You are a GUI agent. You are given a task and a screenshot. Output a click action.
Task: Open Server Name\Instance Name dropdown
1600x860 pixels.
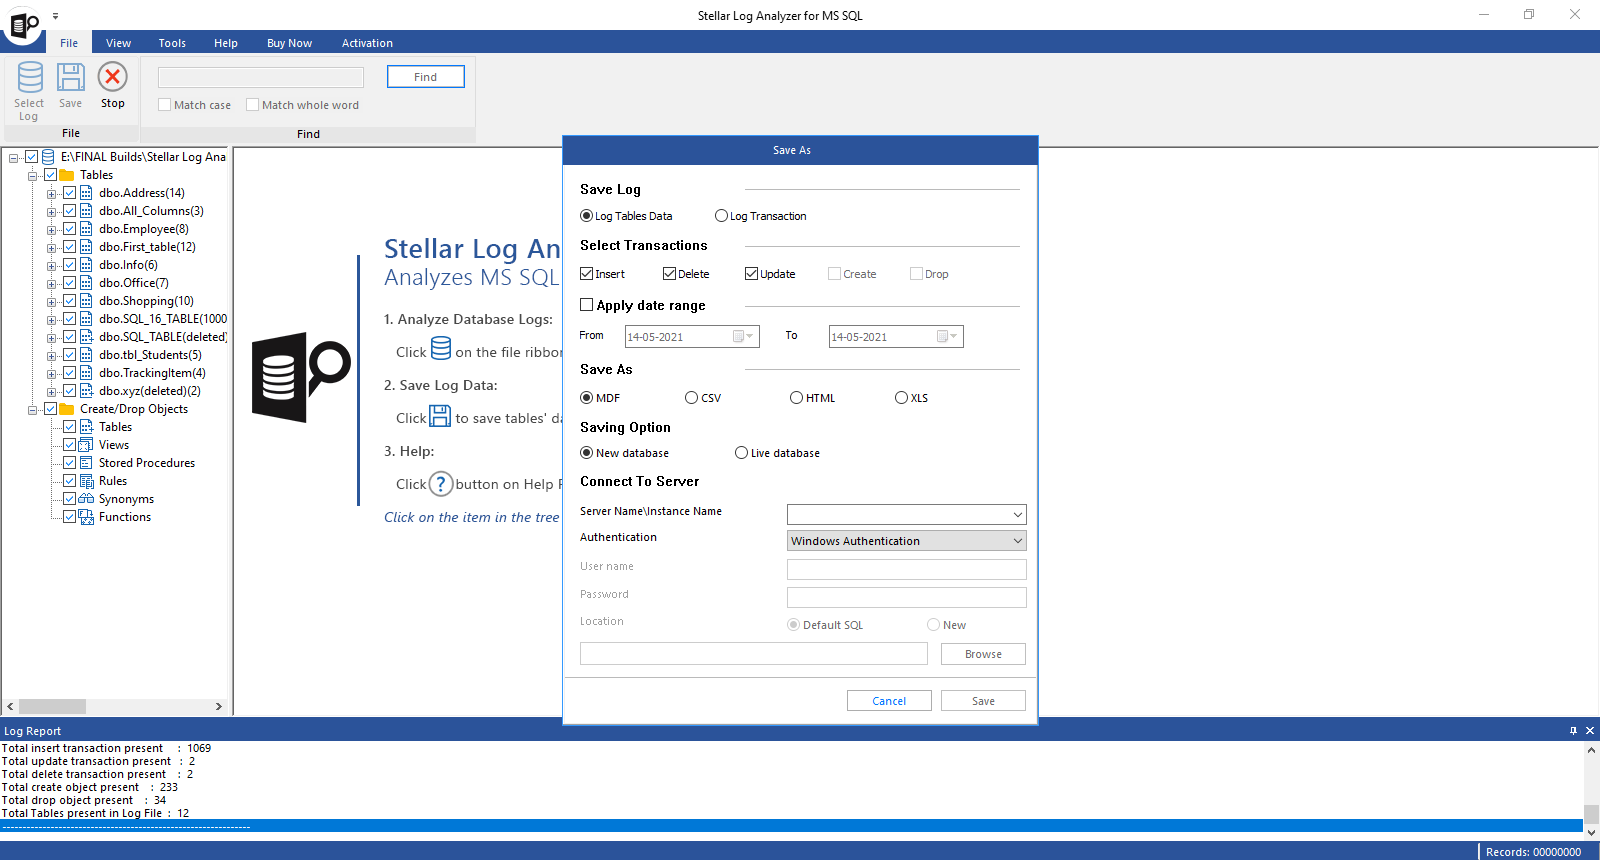click(1017, 515)
